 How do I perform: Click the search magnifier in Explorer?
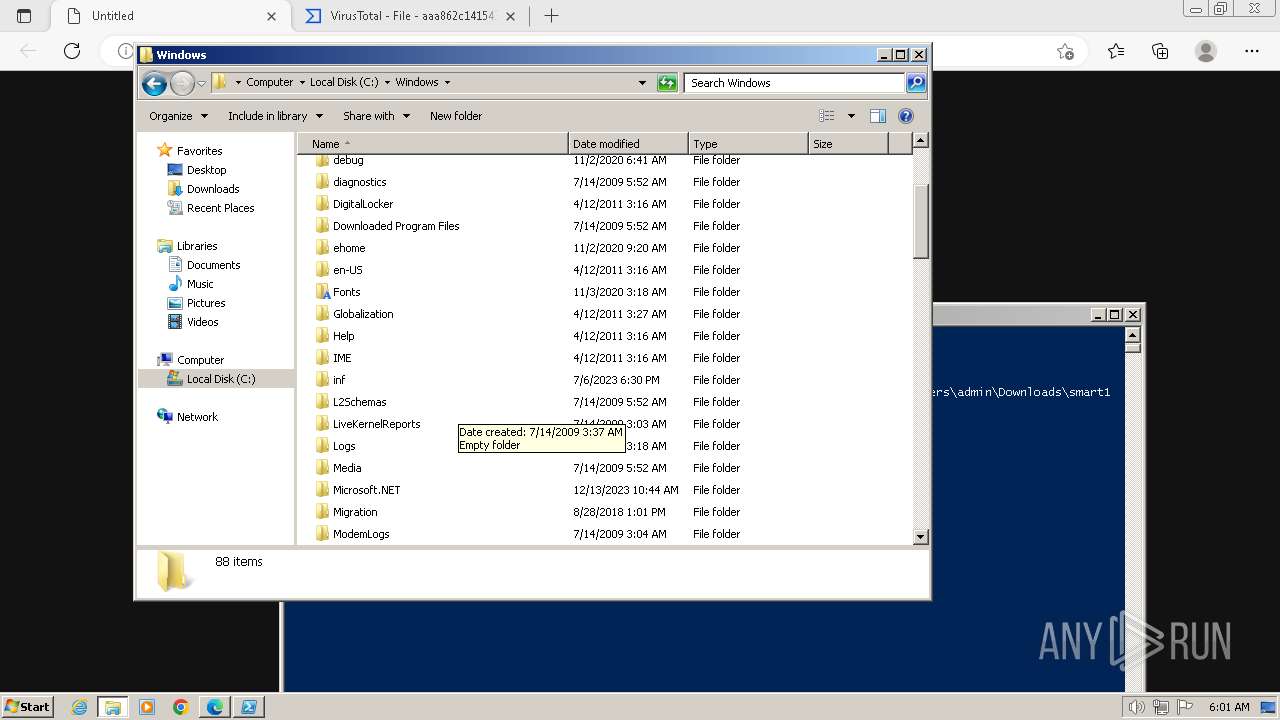click(x=915, y=83)
